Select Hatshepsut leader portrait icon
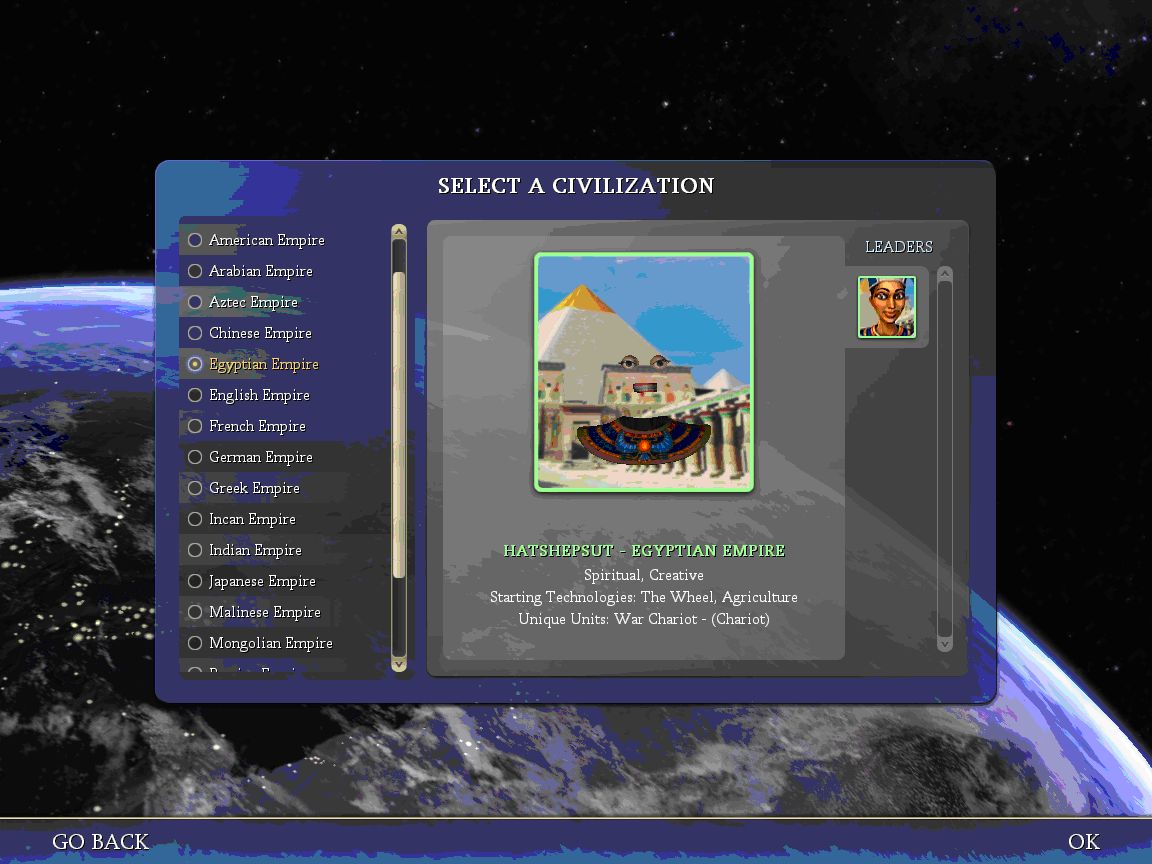 [886, 307]
